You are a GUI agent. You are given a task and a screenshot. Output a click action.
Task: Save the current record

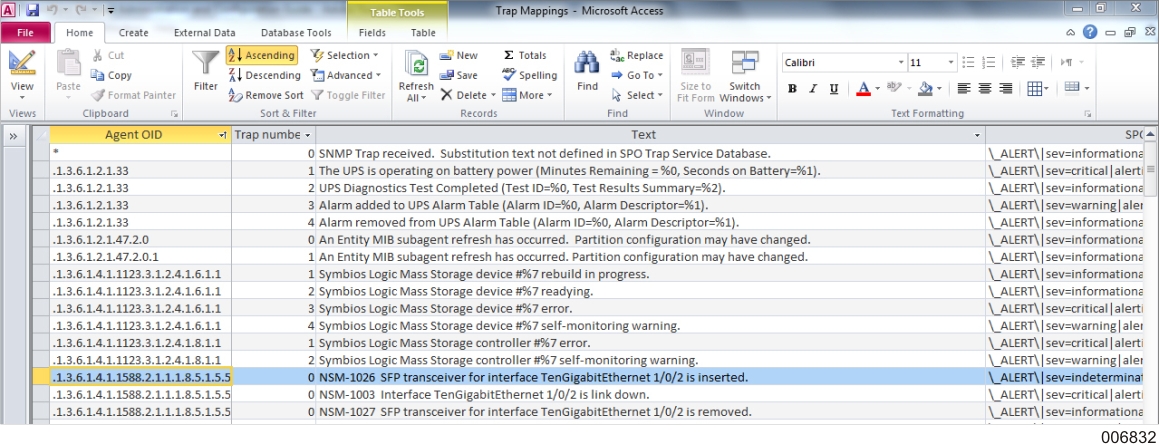(459, 75)
